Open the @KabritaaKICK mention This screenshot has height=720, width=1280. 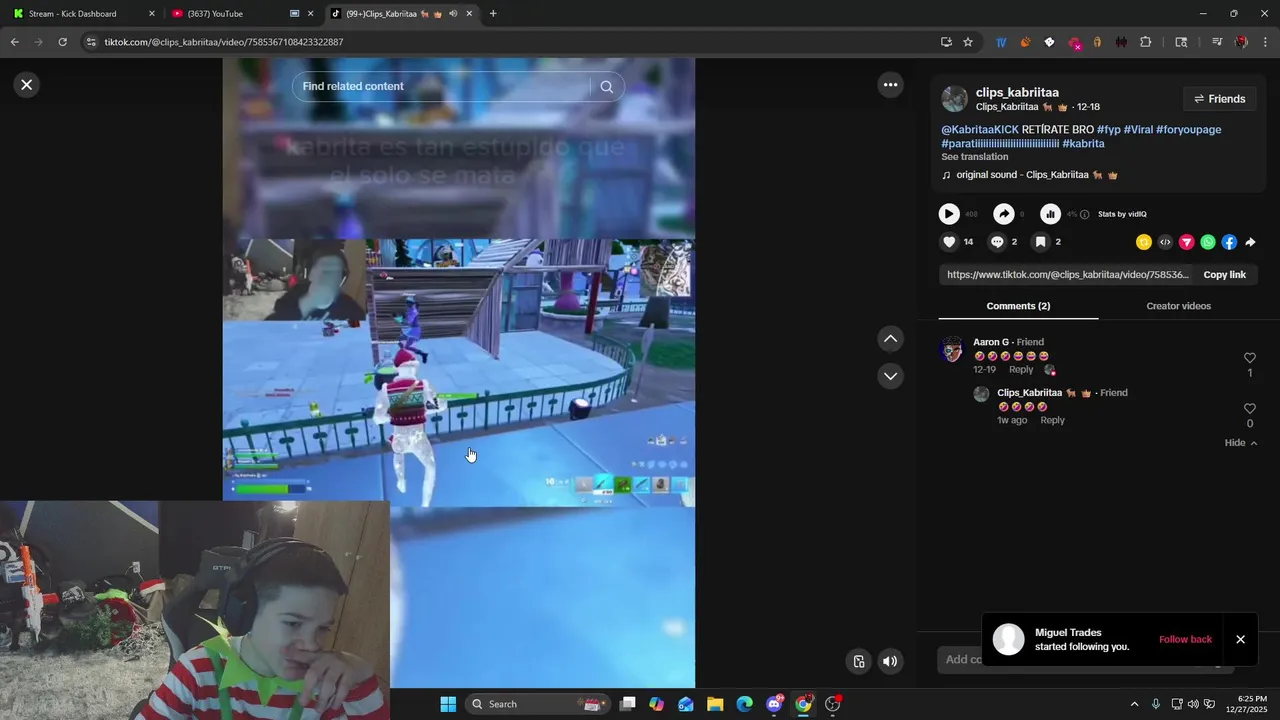980,130
